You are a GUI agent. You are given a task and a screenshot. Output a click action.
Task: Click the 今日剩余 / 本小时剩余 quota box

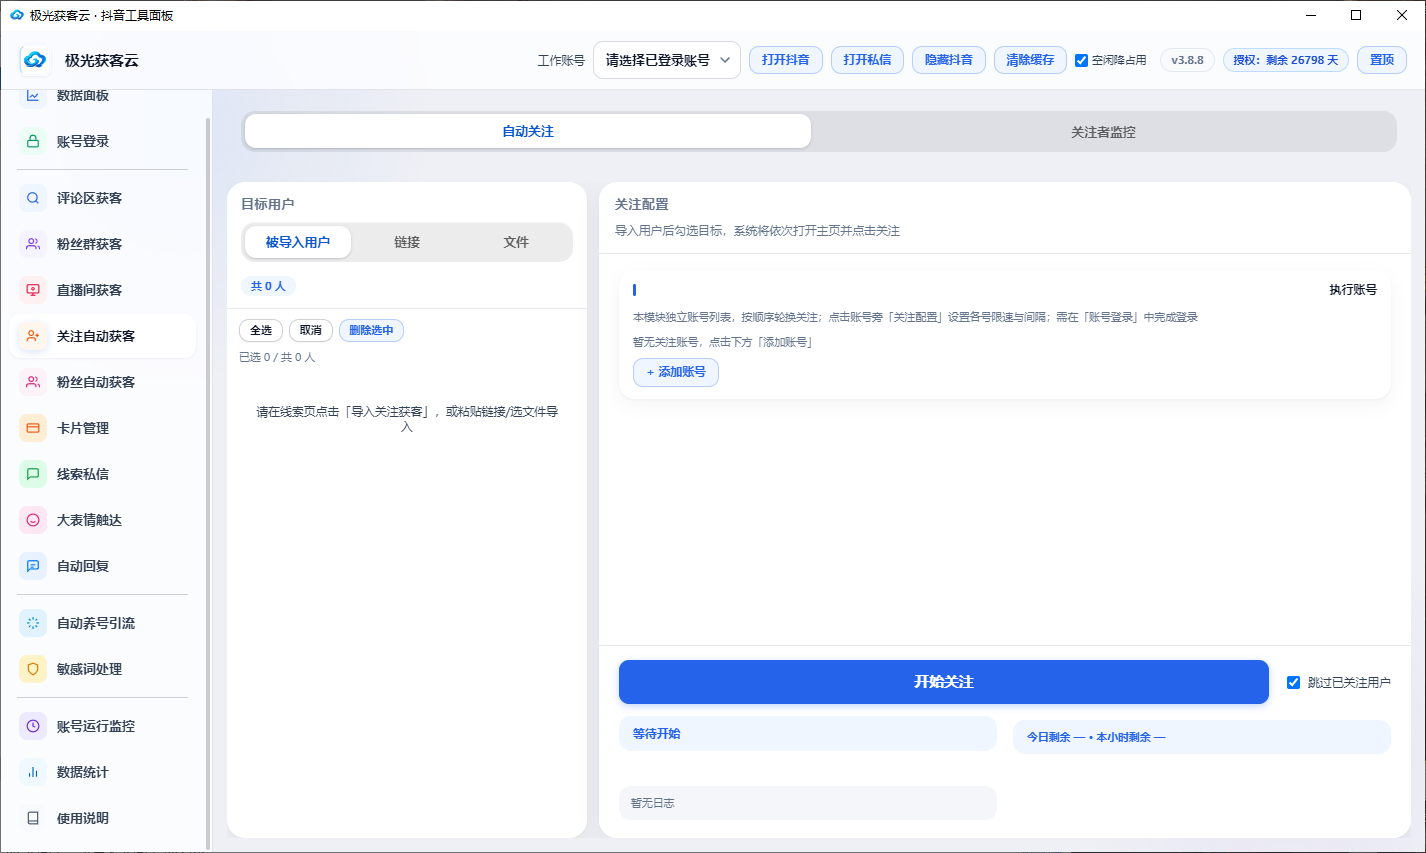pyautogui.click(x=1202, y=737)
